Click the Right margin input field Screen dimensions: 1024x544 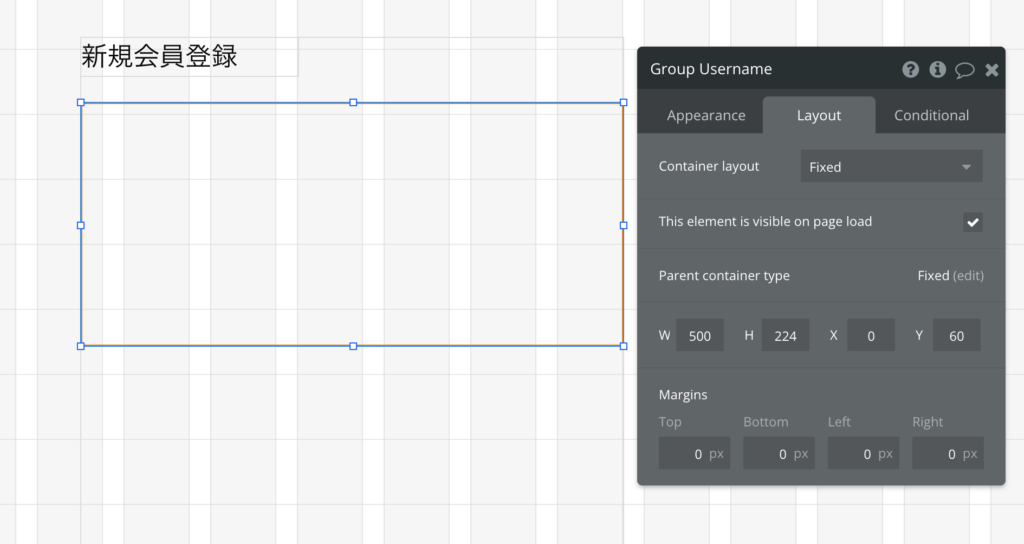tap(948, 453)
